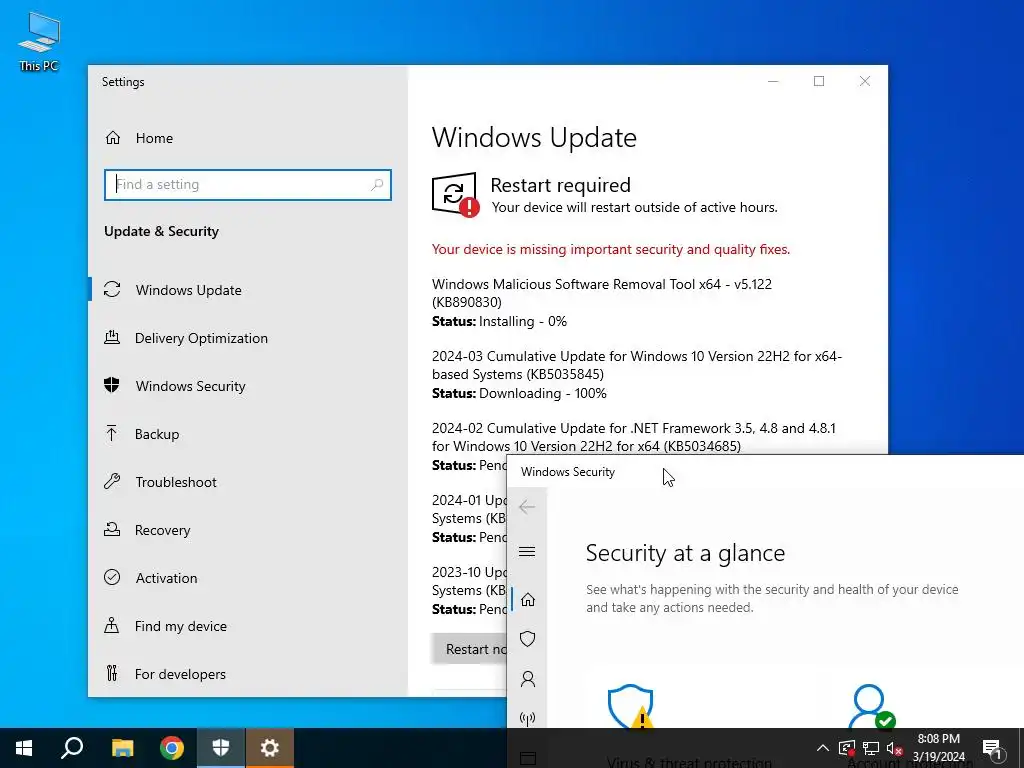Image resolution: width=1024 pixels, height=768 pixels.
Task: Click the KB5035845 cumulative update entry
Action: click(x=637, y=375)
